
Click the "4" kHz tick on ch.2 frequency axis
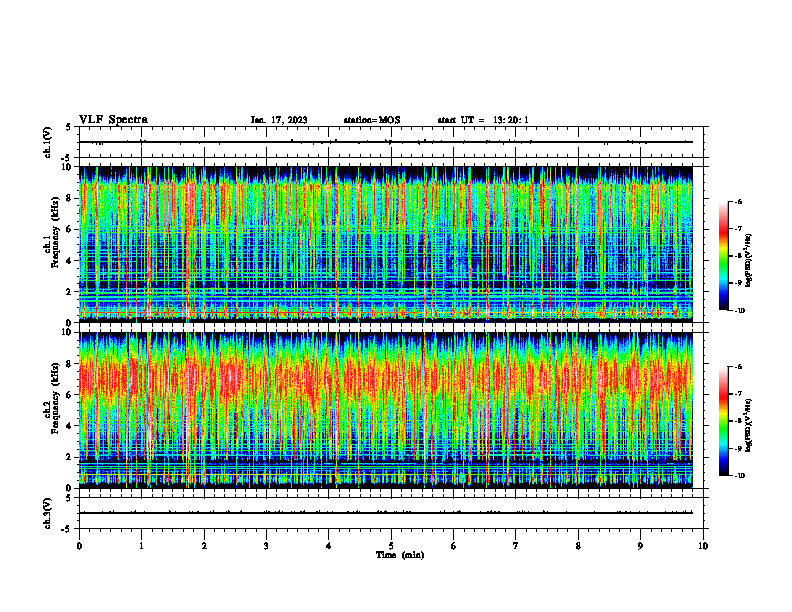click(x=71, y=426)
